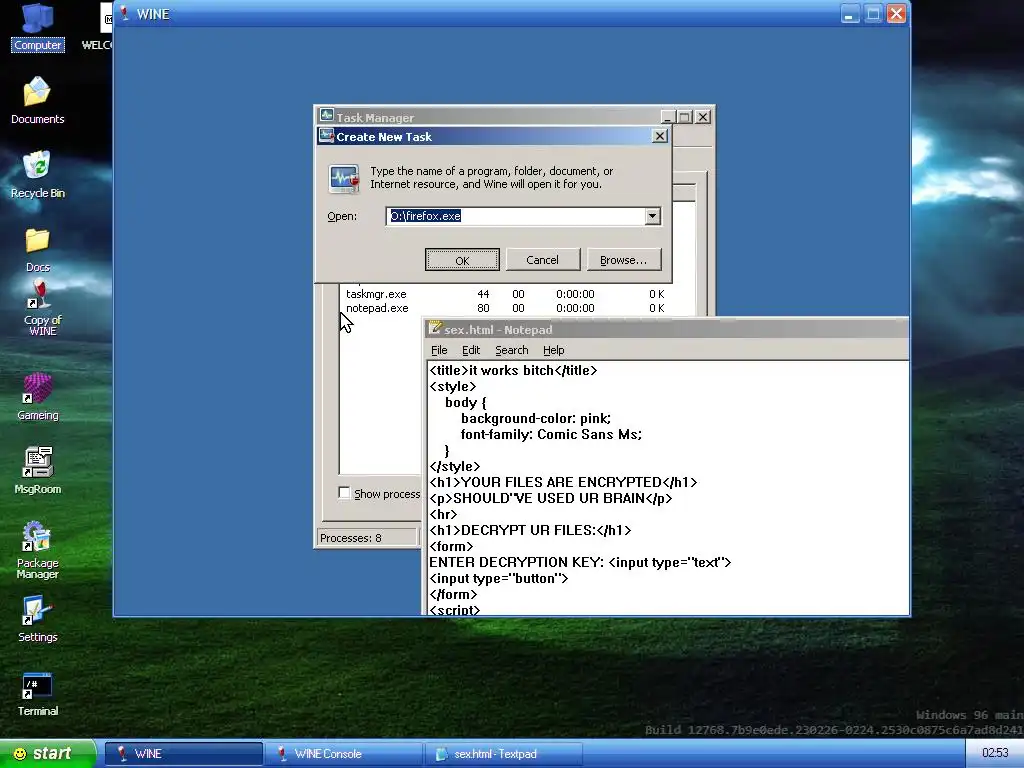Switch to sex.html - Textpad taskbar button
Image resolution: width=1024 pixels, height=768 pixels.
click(x=503, y=754)
